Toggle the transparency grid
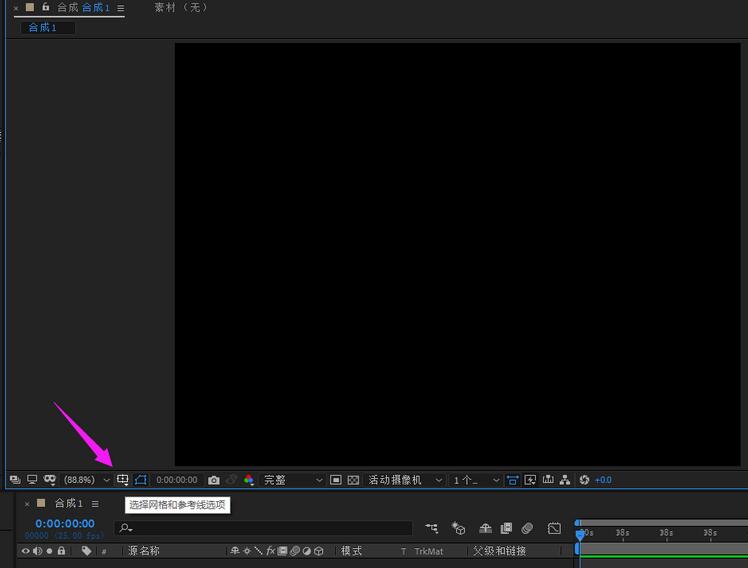Image resolution: width=748 pixels, height=568 pixels. click(353, 480)
